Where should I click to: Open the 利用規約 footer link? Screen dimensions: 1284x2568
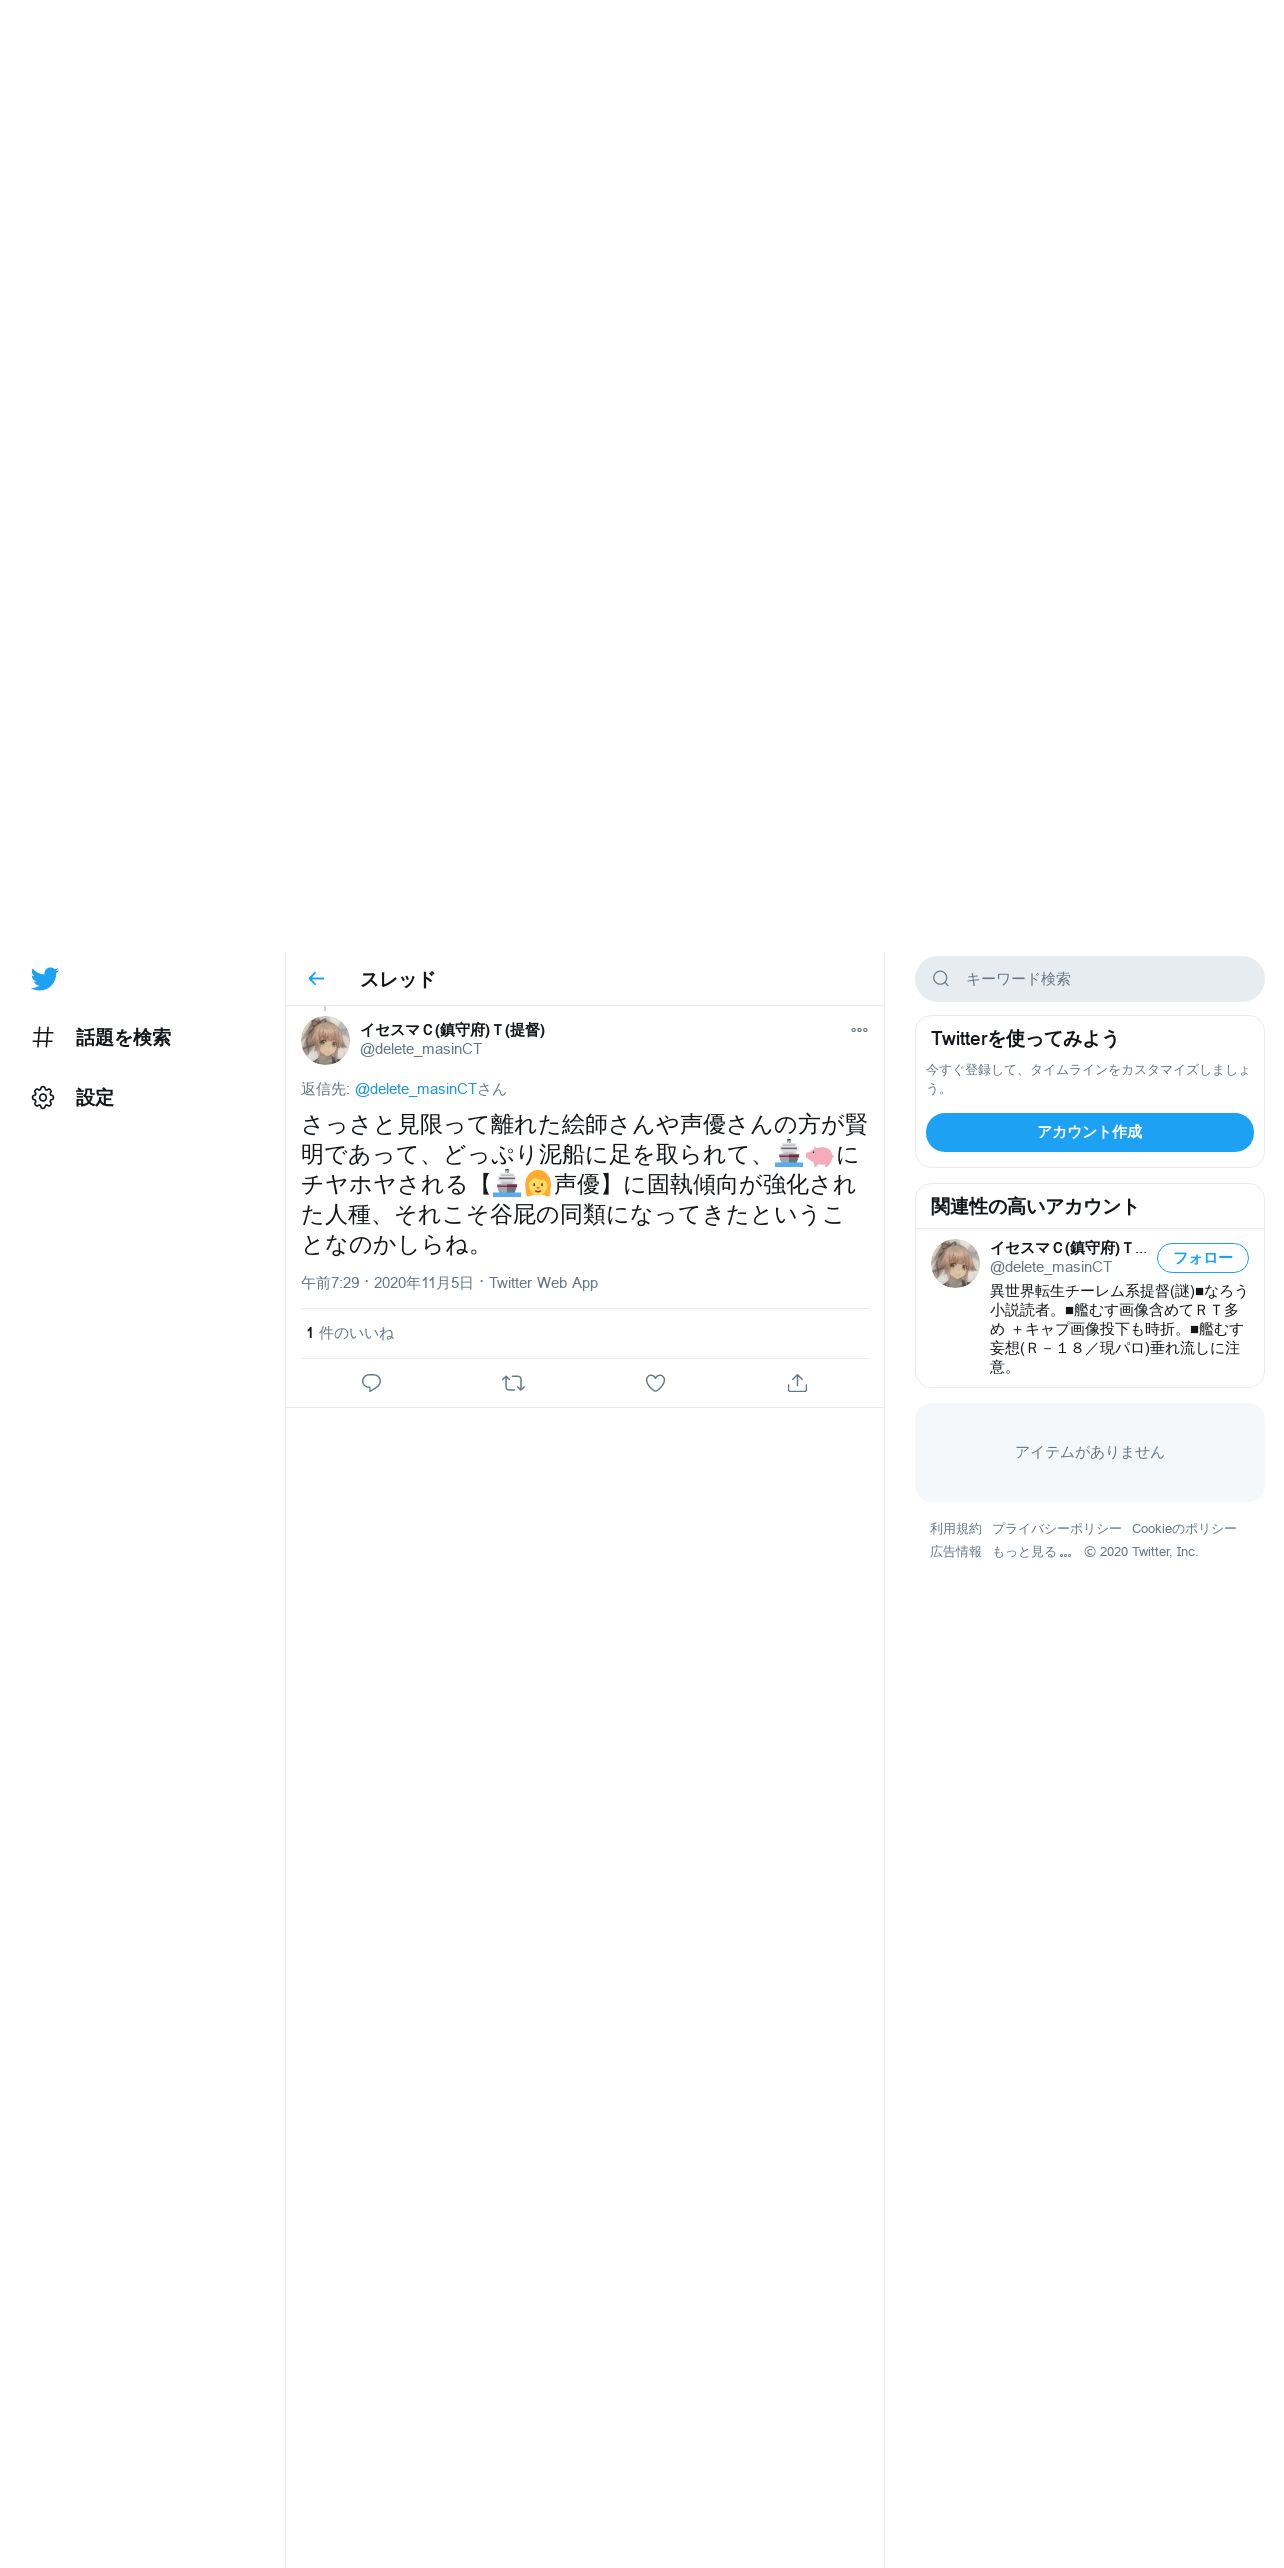[955, 1528]
